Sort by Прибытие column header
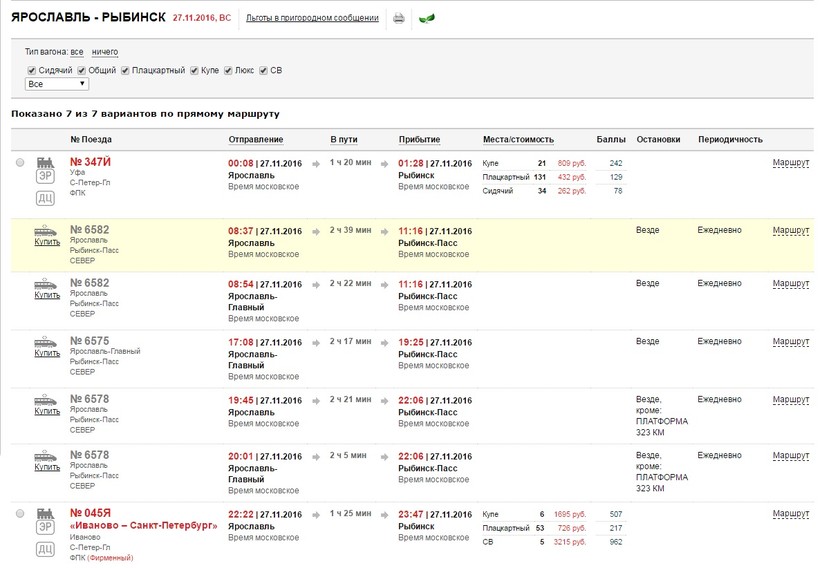 420,140
